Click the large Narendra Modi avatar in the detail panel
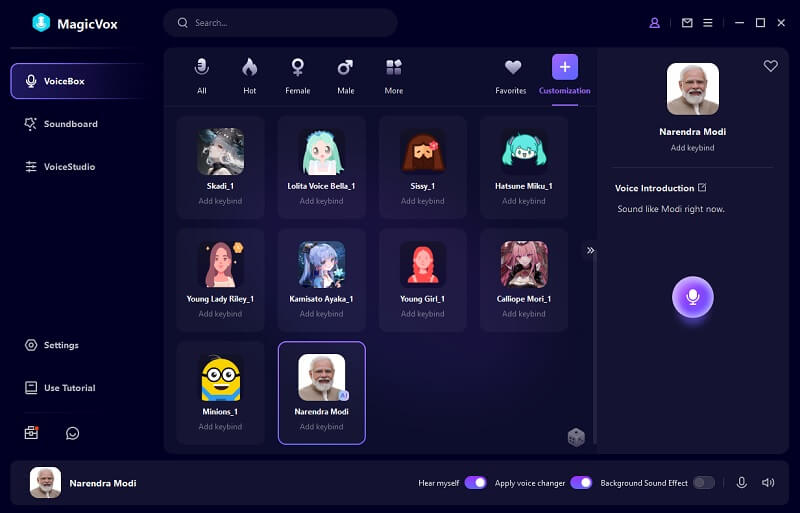The height and width of the screenshot is (513, 800). [x=692, y=89]
